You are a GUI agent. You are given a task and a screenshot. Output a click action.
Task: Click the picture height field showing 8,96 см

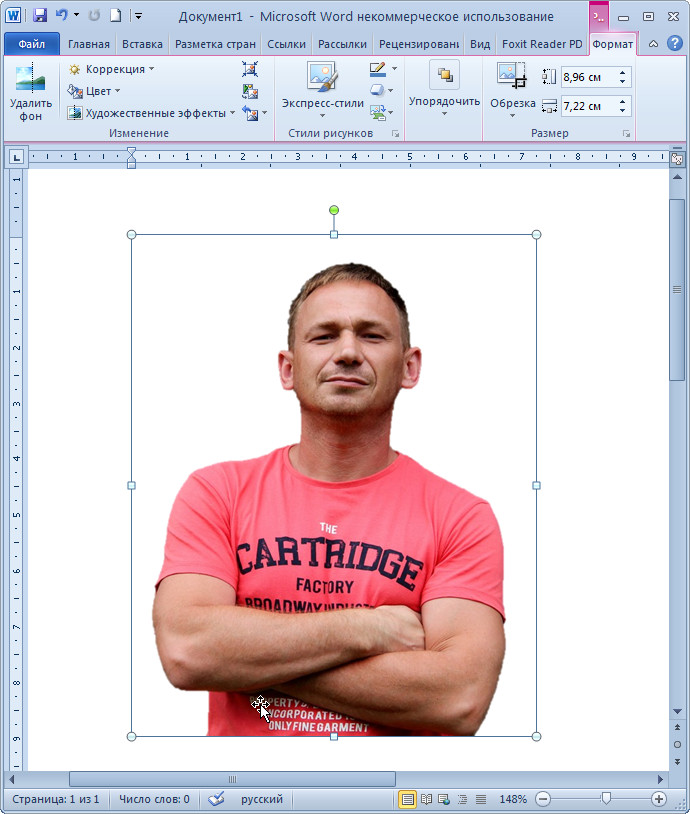[x=588, y=77]
